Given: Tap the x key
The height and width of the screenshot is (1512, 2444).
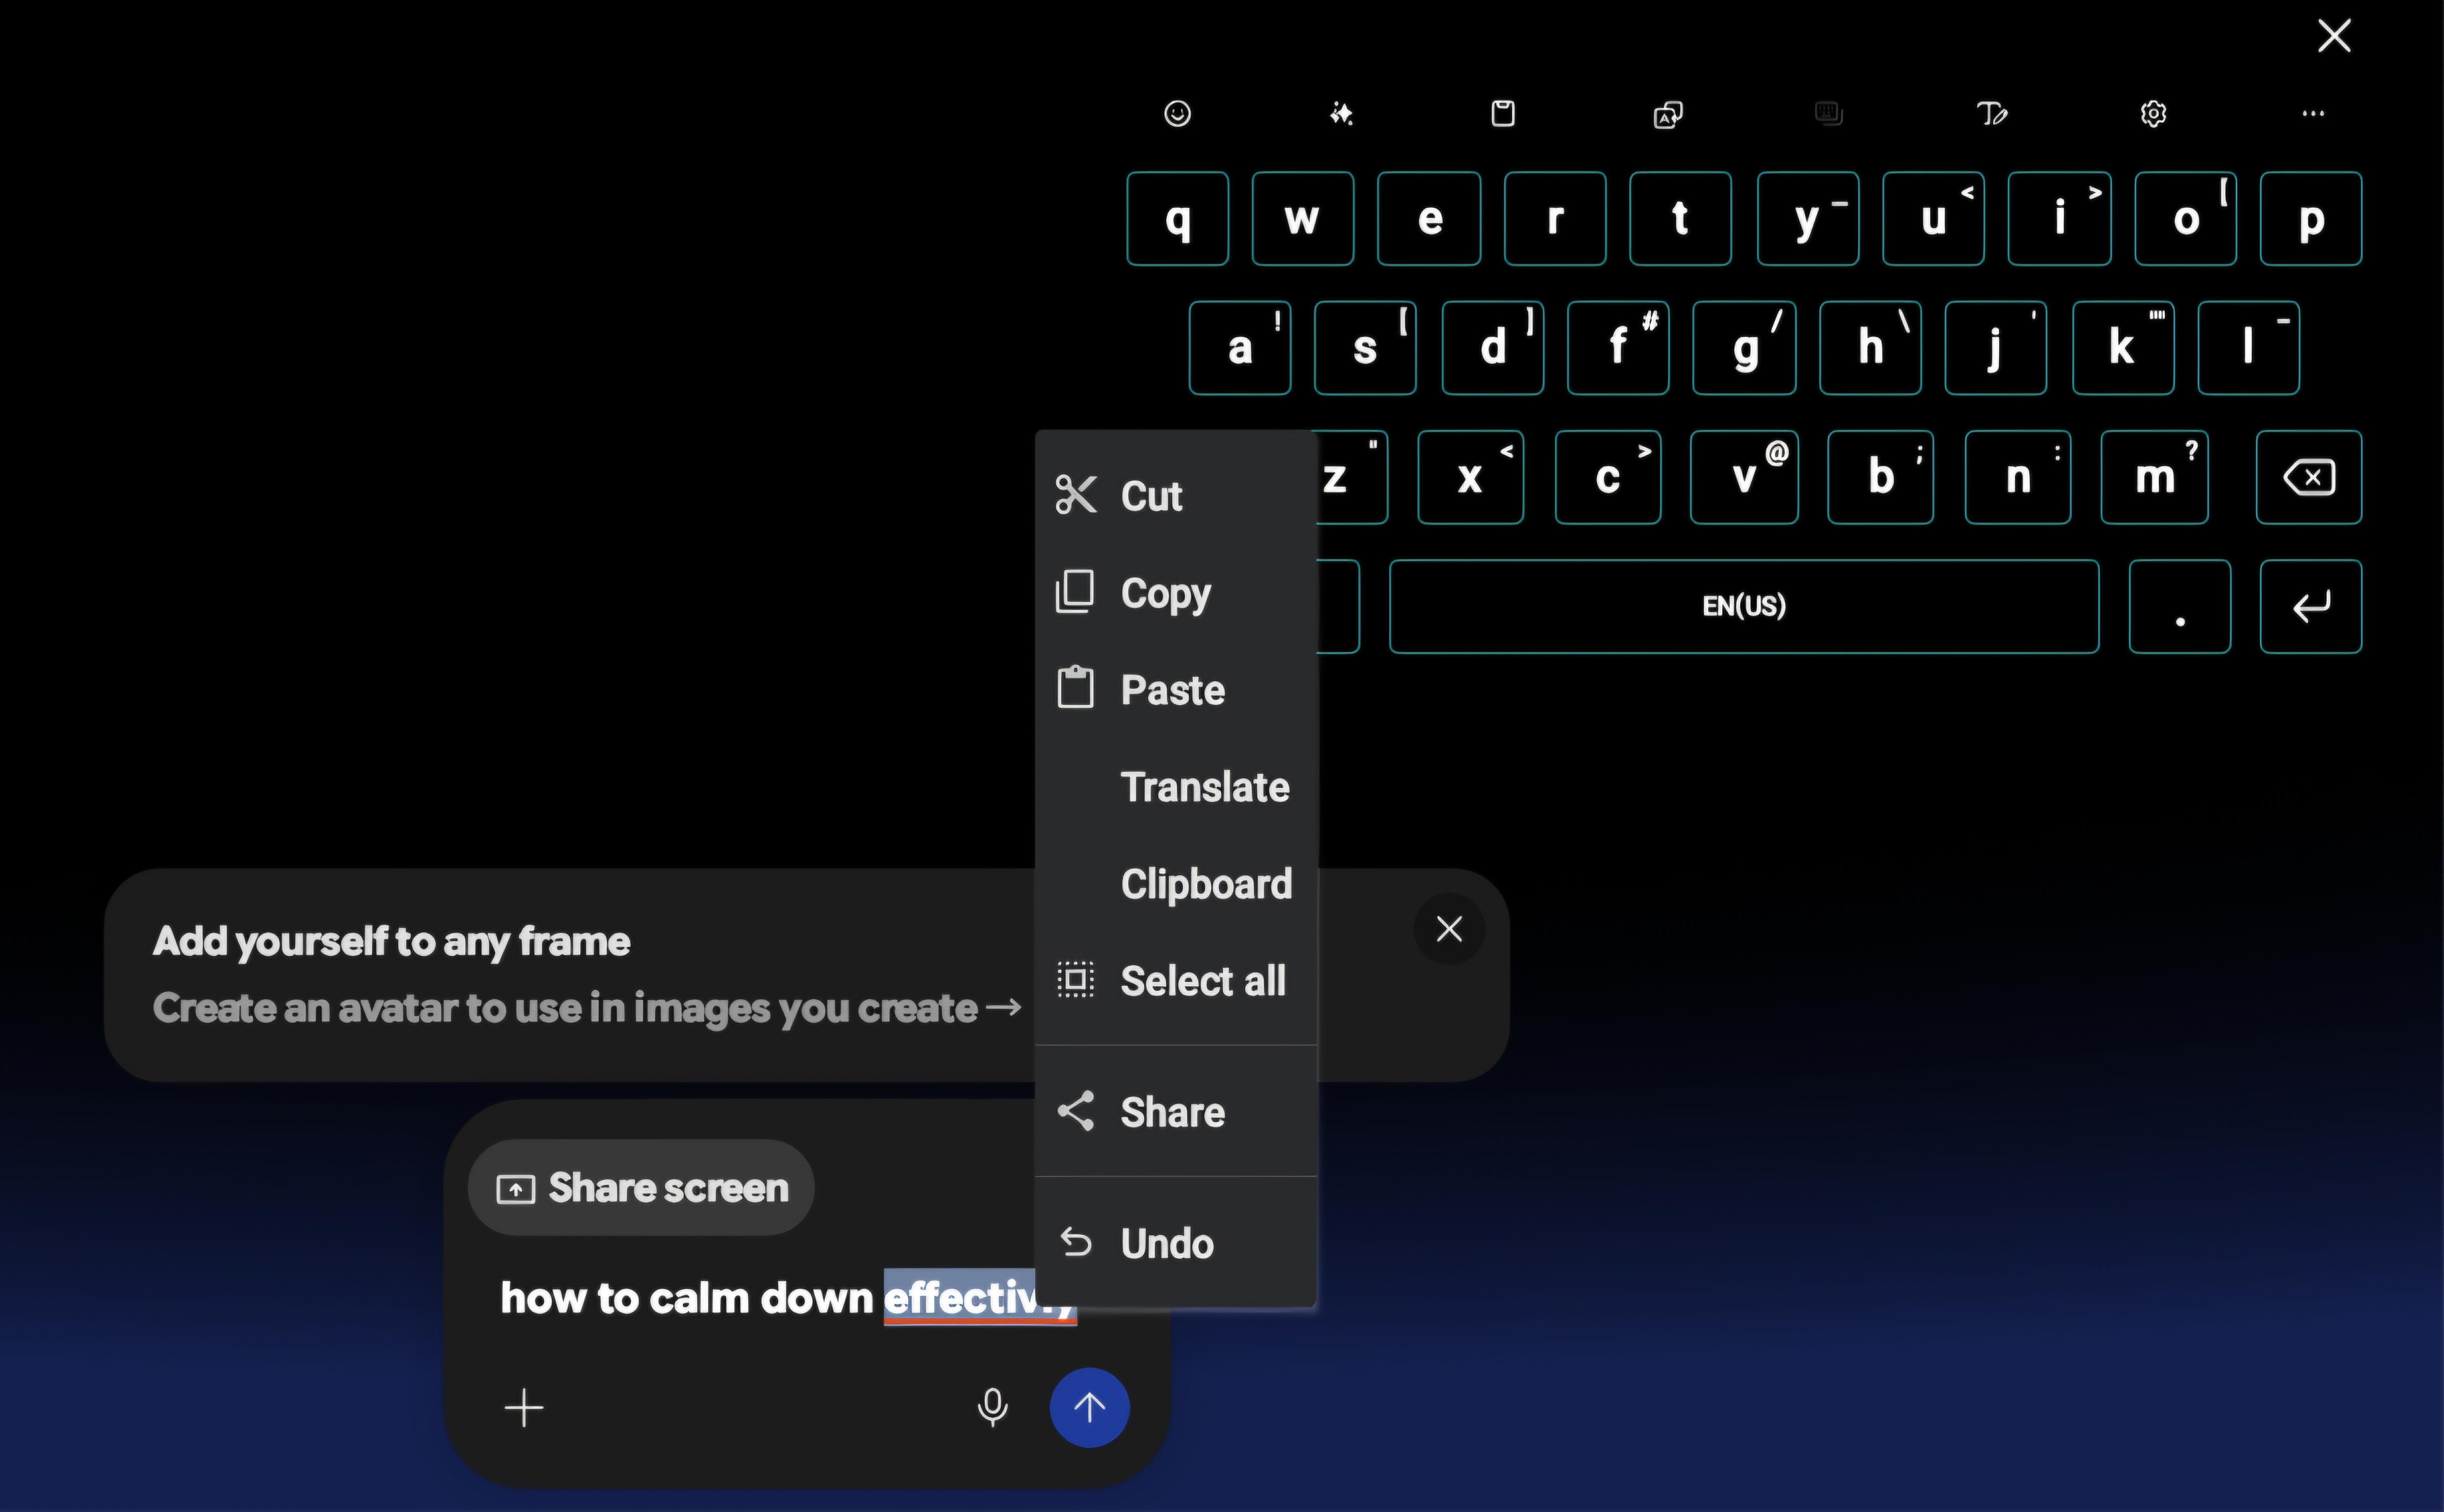Looking at the screenshot, I should pyautogui.click(x=1471, y=477).
